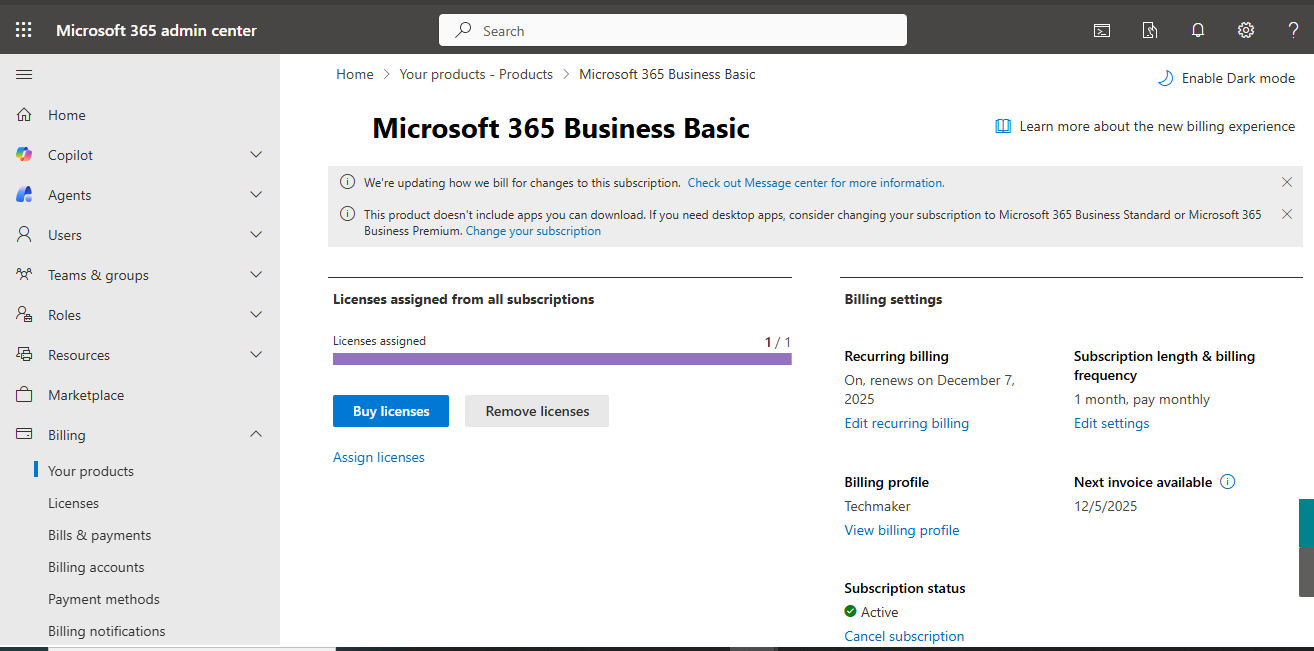Viewport: 1314px width, 651px height.
Task: Click the Cancel subscription link
Action: click(904, 636)
